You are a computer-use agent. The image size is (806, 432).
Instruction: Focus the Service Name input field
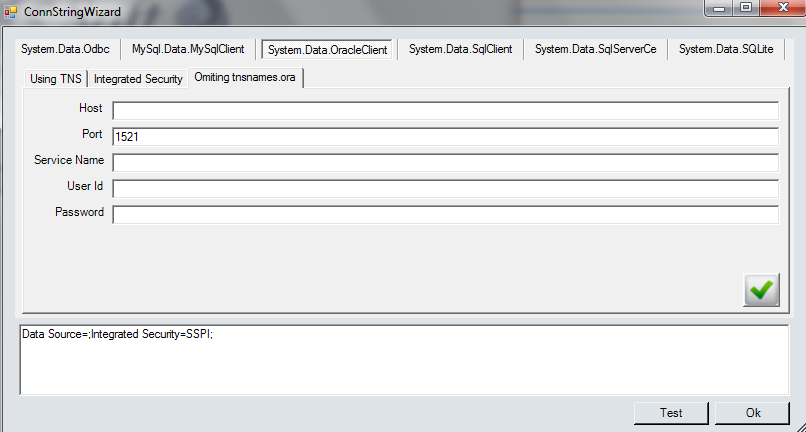[446, 163]
